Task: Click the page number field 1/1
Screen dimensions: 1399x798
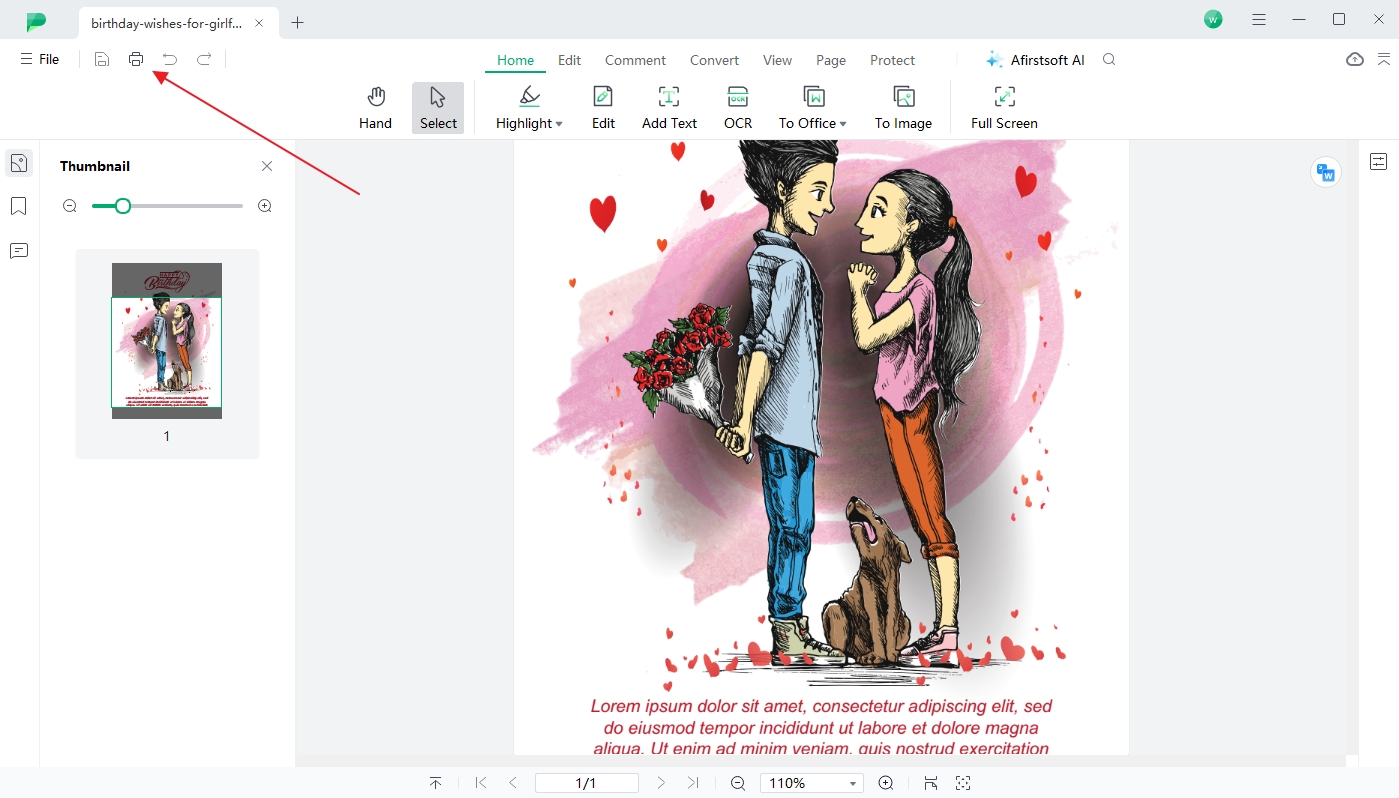Action: tap(586, 783)
